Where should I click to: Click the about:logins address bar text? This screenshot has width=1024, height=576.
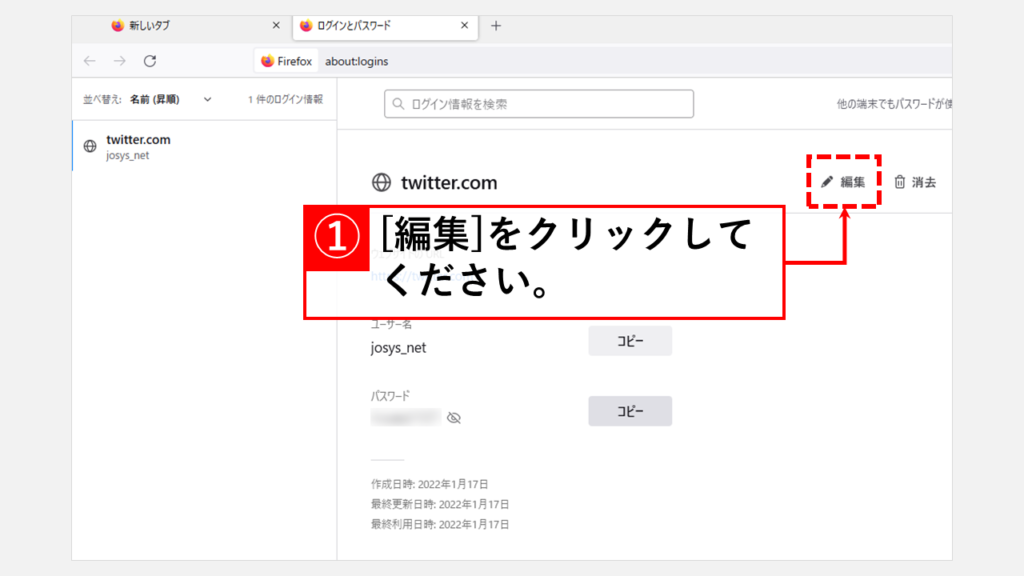[x=357, y=61]
